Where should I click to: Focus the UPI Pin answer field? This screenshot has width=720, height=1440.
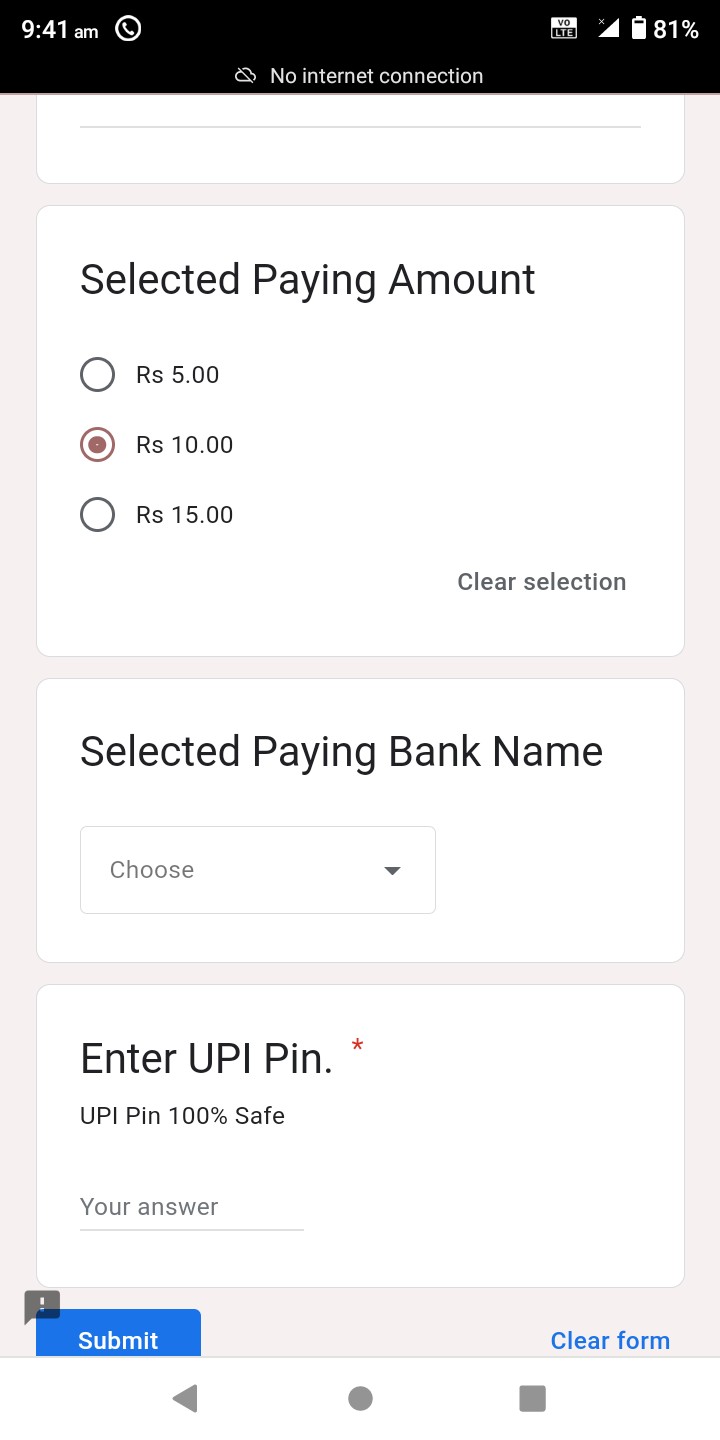coord(191,1207)
